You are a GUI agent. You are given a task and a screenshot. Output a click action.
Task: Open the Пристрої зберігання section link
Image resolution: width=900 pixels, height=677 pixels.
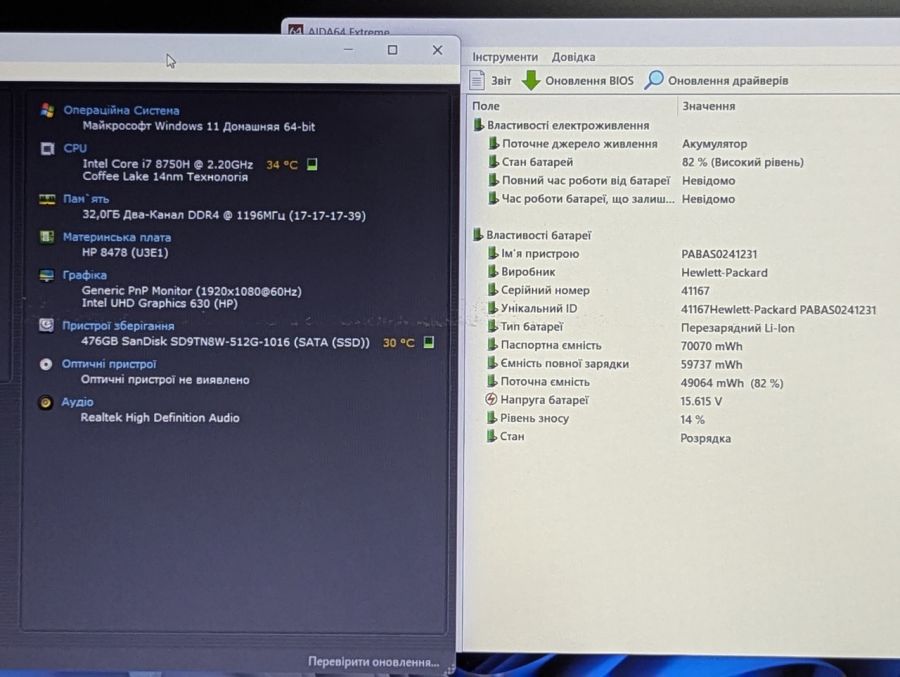coord(118,326)
